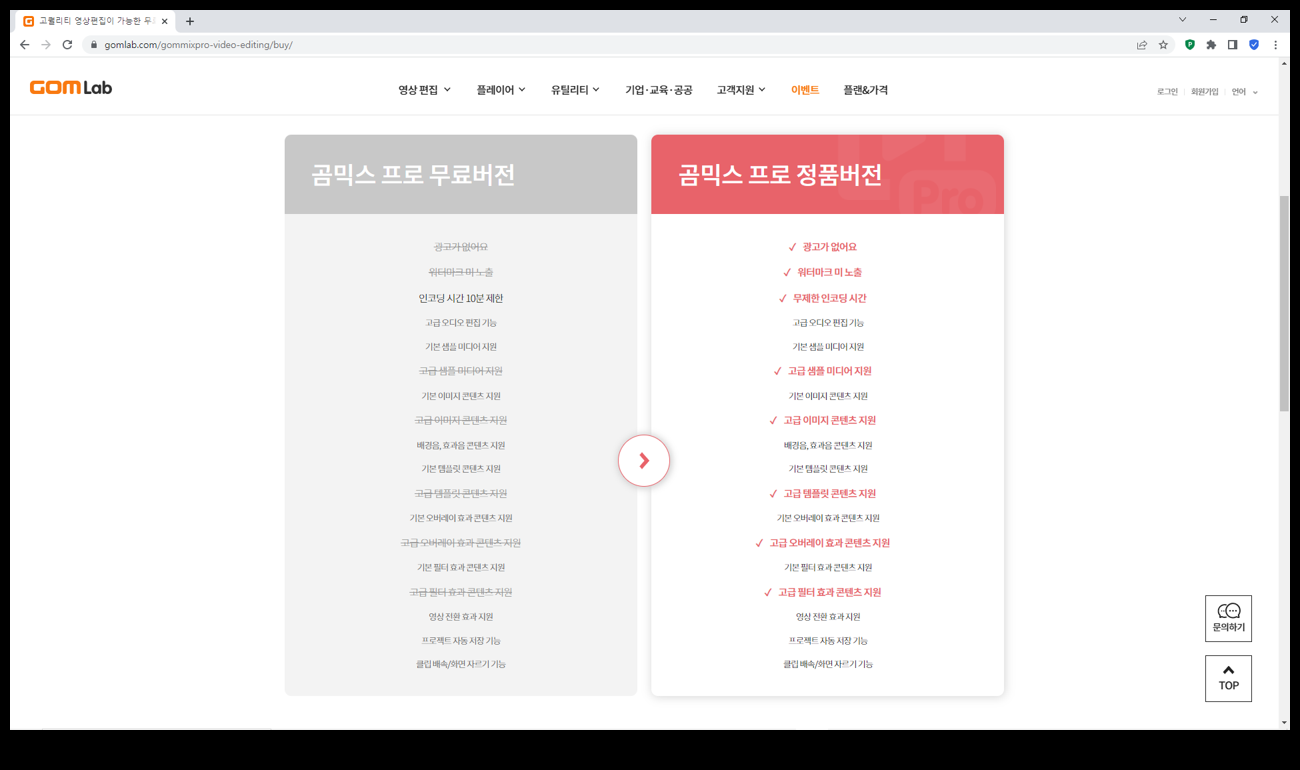1300x770 pixels.
Task: Click 인코딩 시간 10분 제한 text
Action: (461, 298)
